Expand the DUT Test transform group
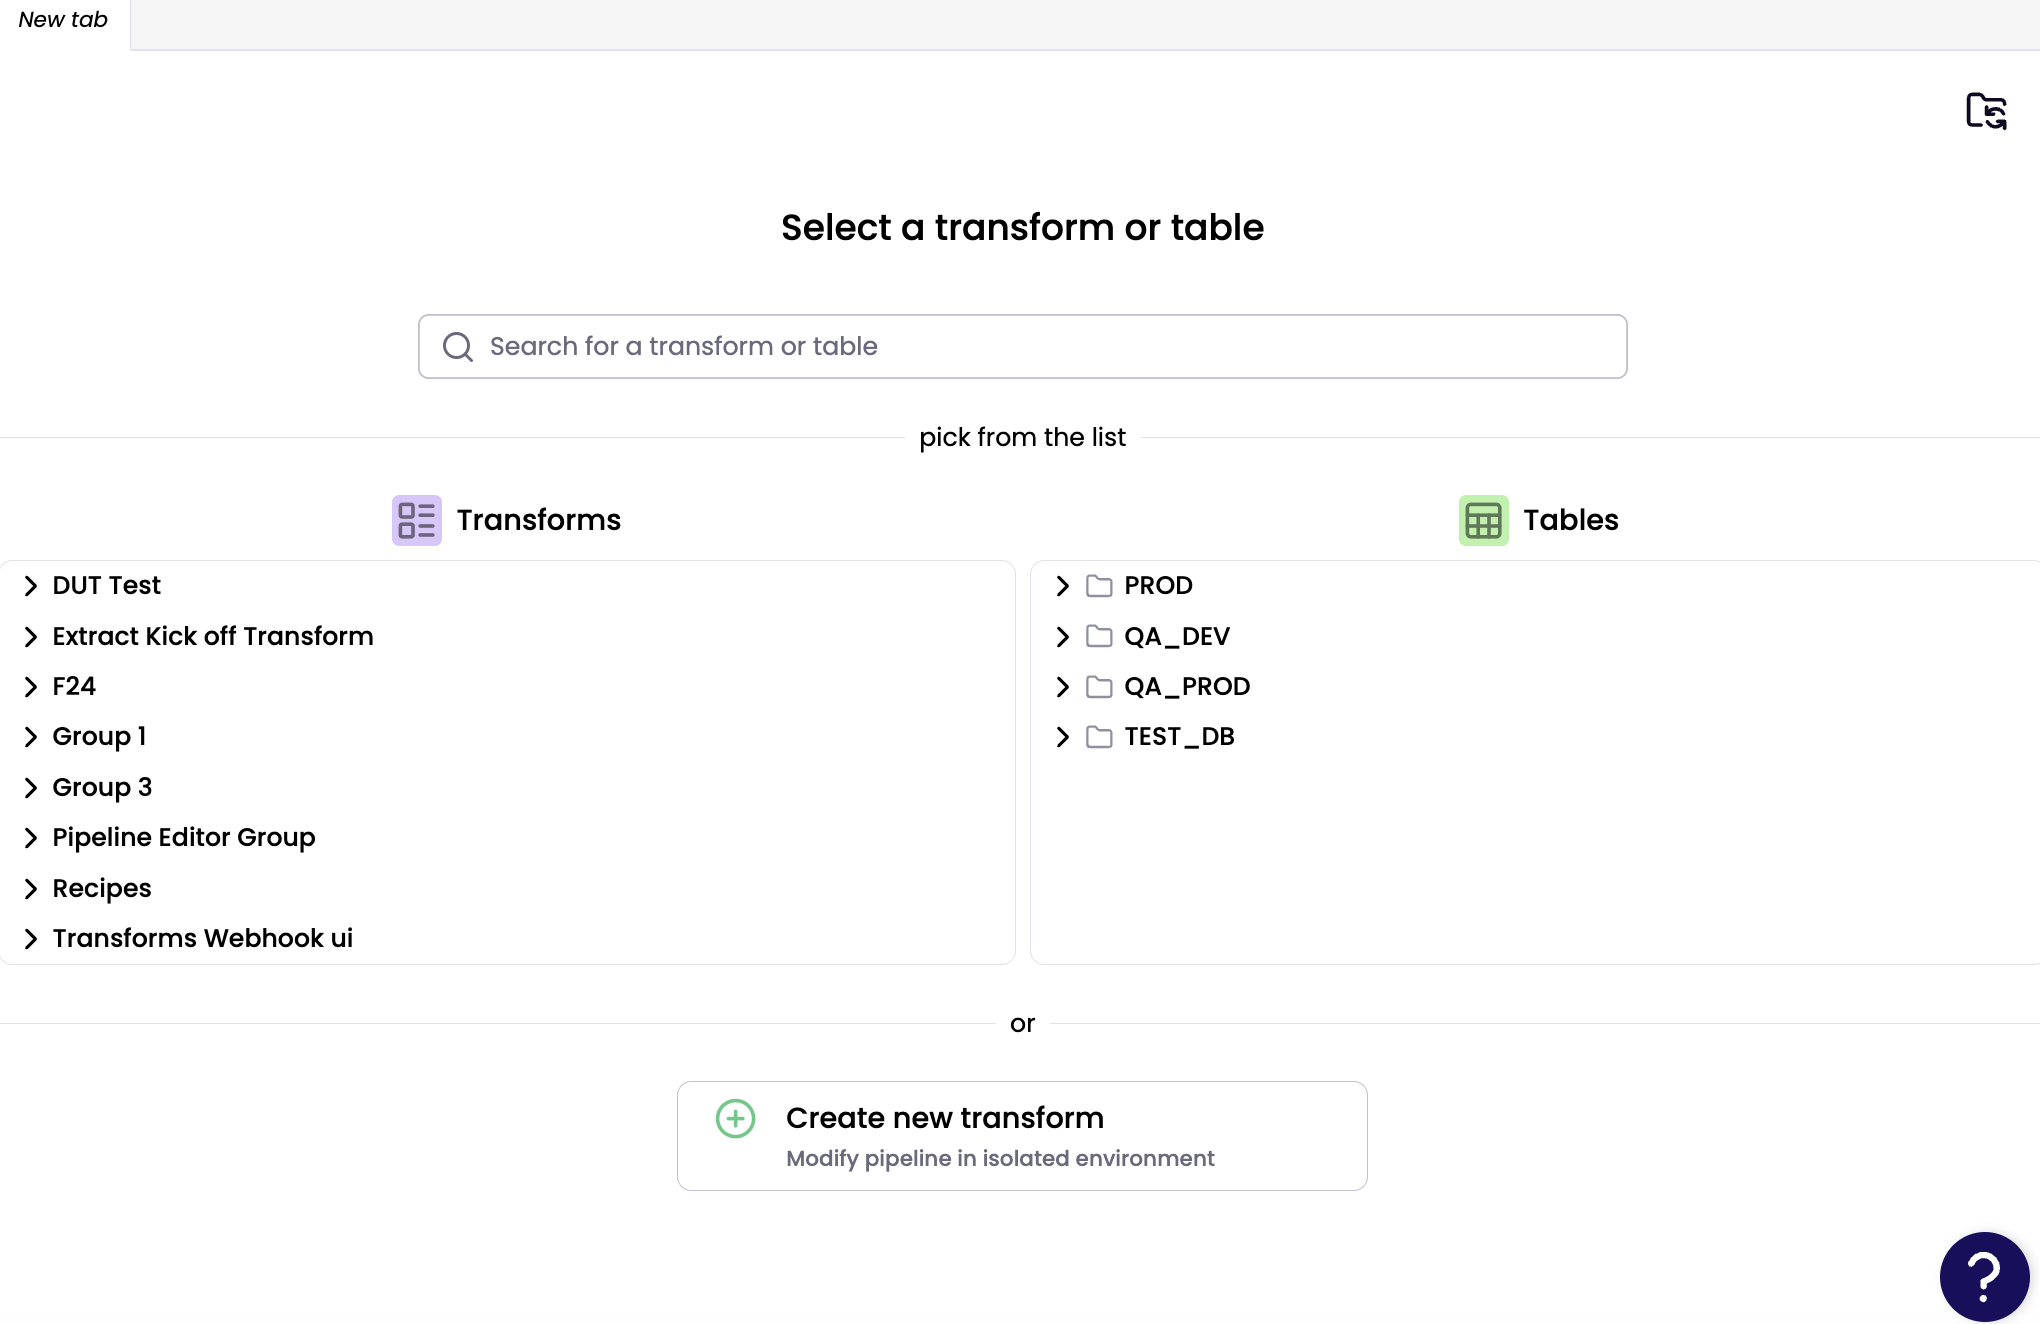Image resolution: width=2040 pixels, height=1324 pixels. tap(31, 586)
